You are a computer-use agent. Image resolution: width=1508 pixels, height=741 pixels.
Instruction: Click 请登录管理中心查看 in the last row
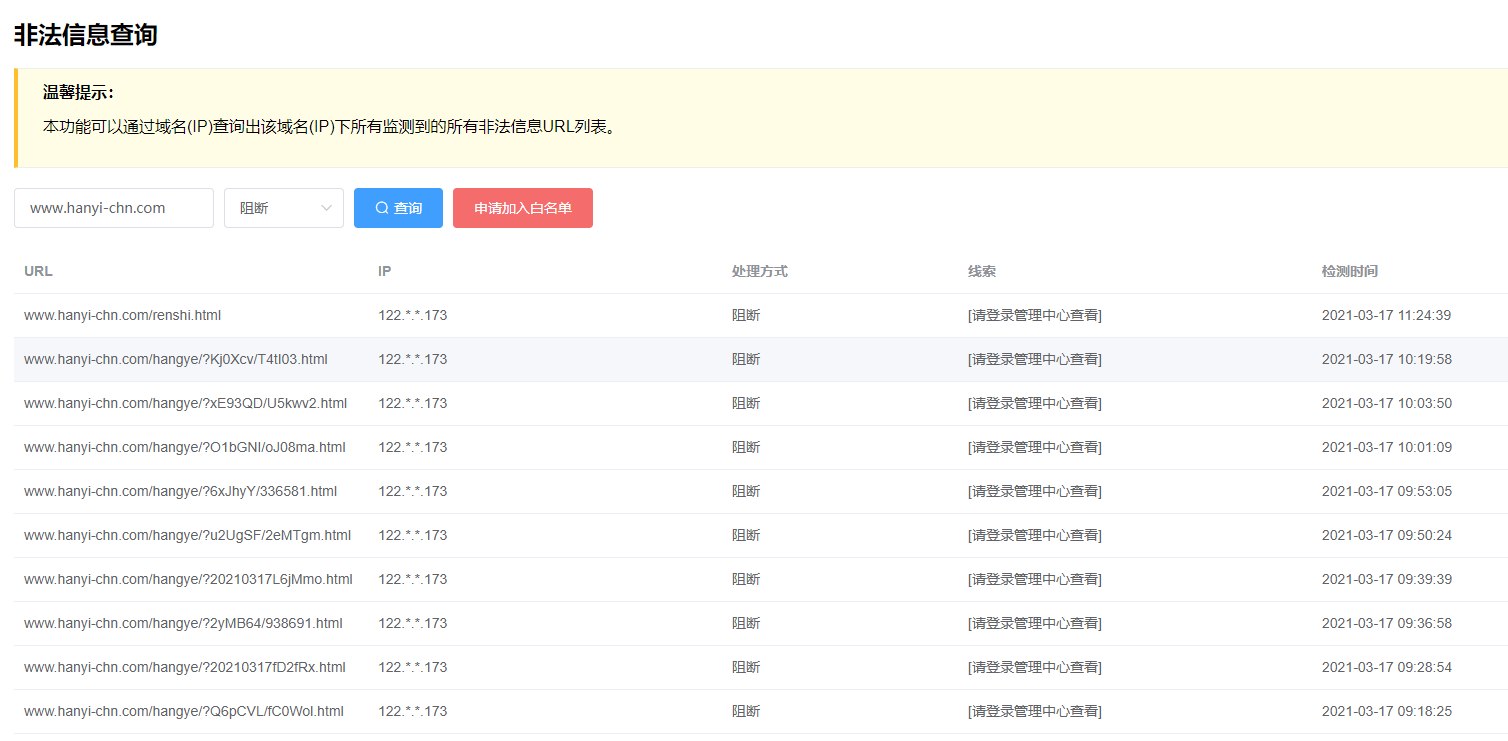pos(1035,711)
